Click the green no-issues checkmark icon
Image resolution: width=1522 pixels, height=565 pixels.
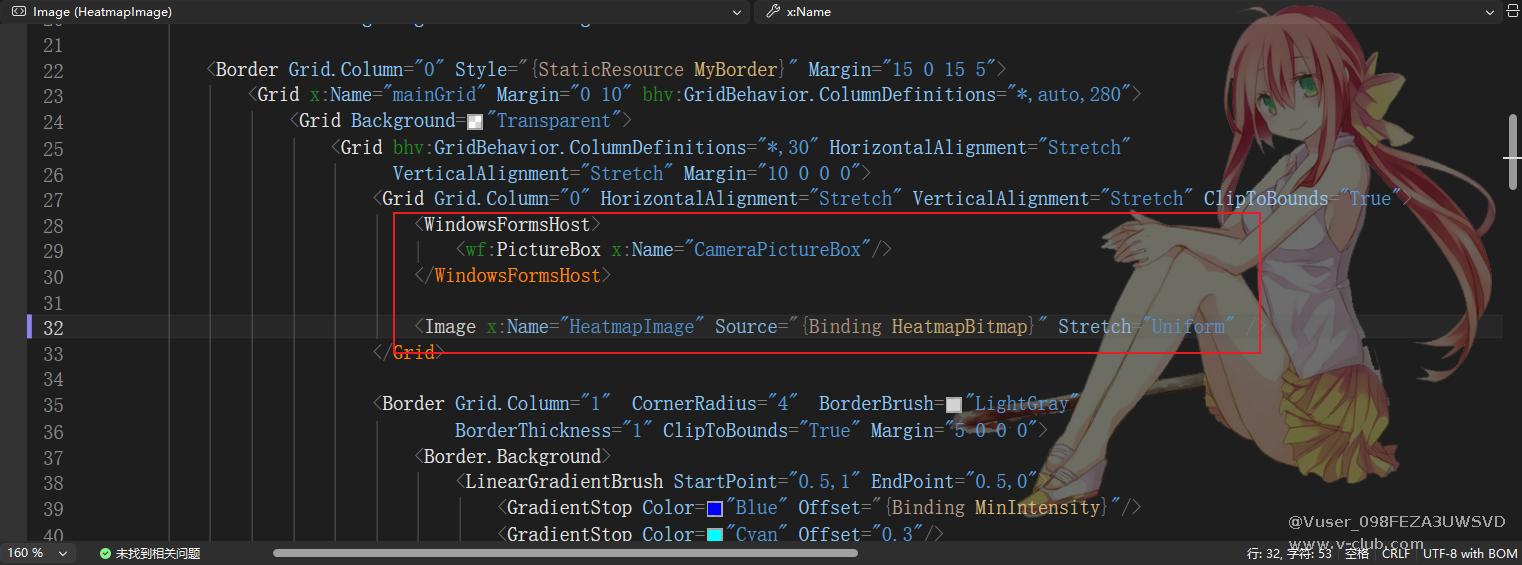[x=105, y=553]
